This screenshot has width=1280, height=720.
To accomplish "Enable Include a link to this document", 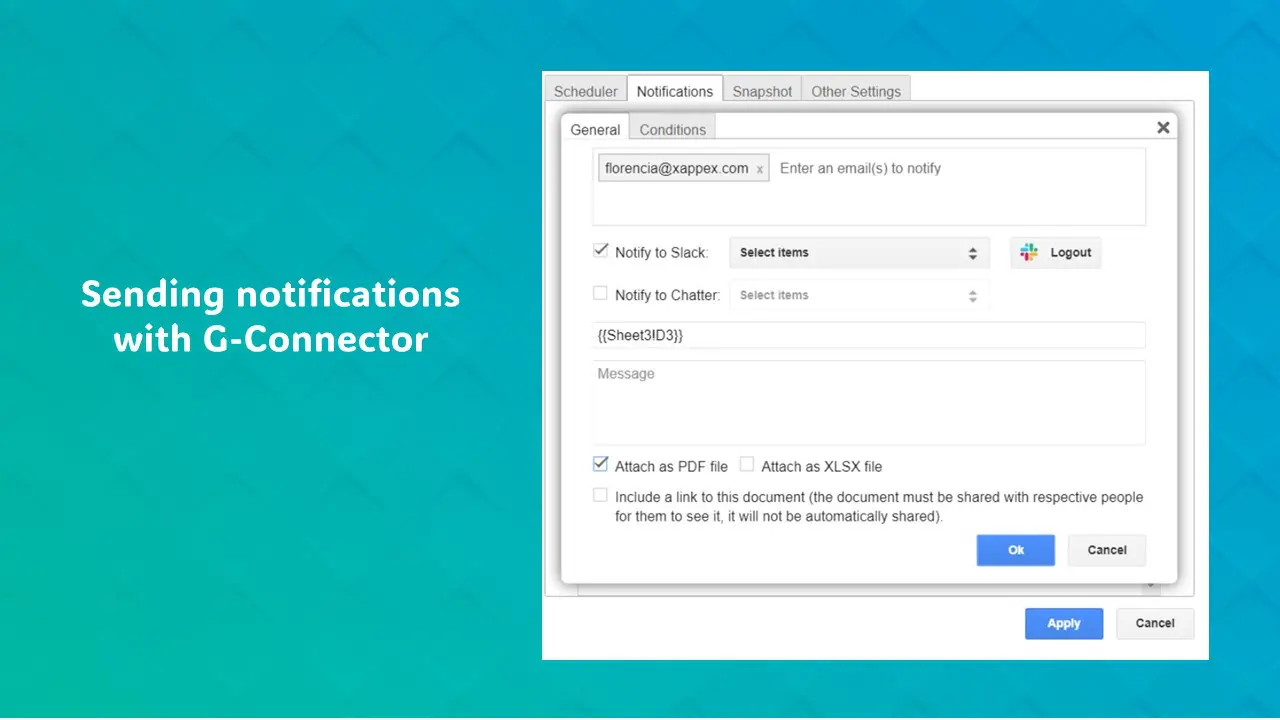I will [601, 496].
